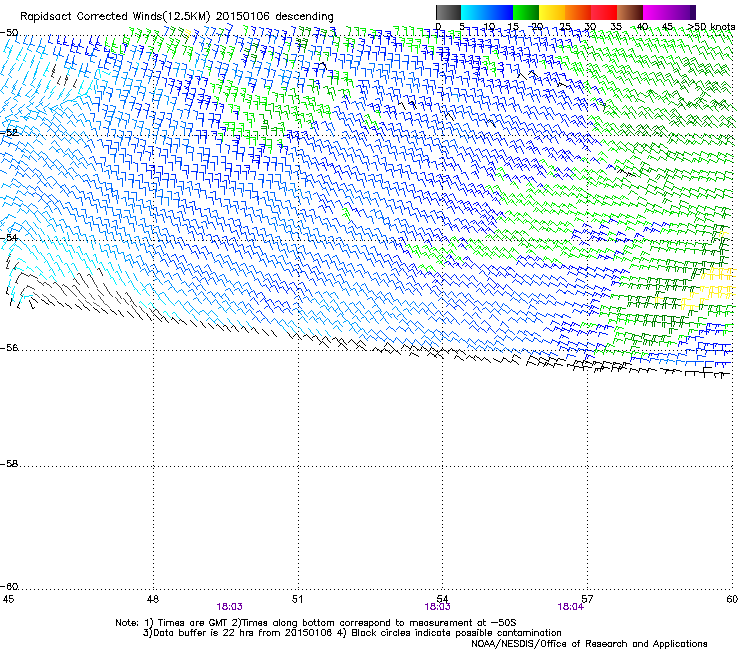740x650 pixels.
Task: Click the -58 latitude axis label
Action: point(9,464)
